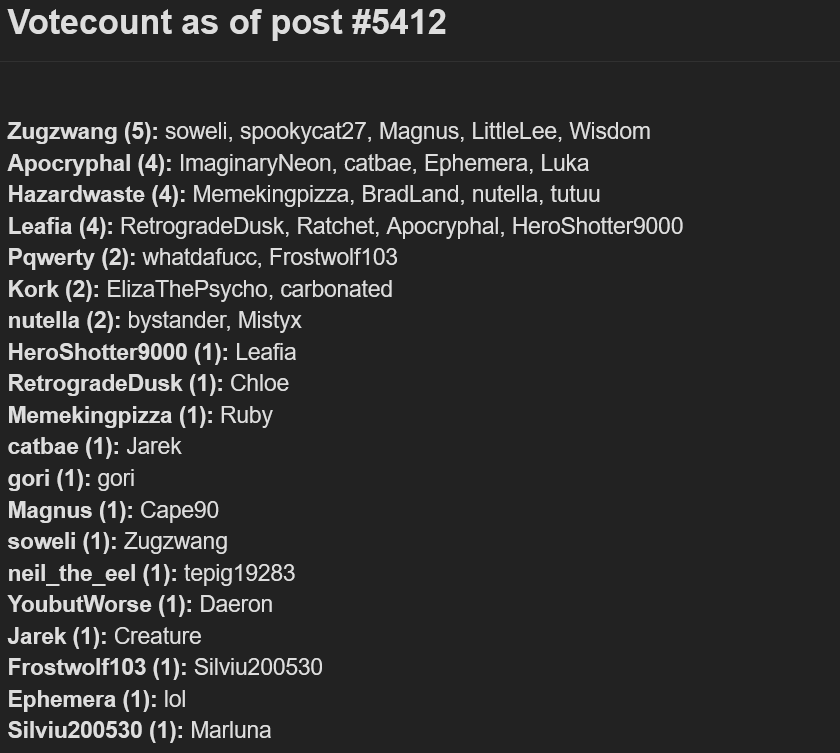This screenshot has width=840, height=753.
Task: Click voter Cape90
Action: click(x=179, y=510)
